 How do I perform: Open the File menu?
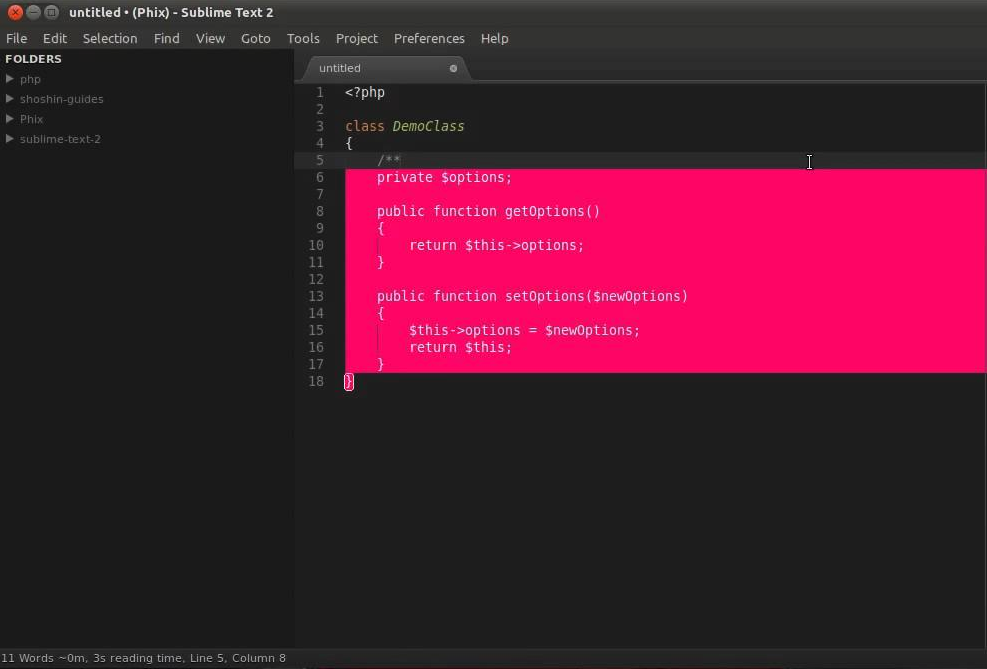[x=16, y=38]
